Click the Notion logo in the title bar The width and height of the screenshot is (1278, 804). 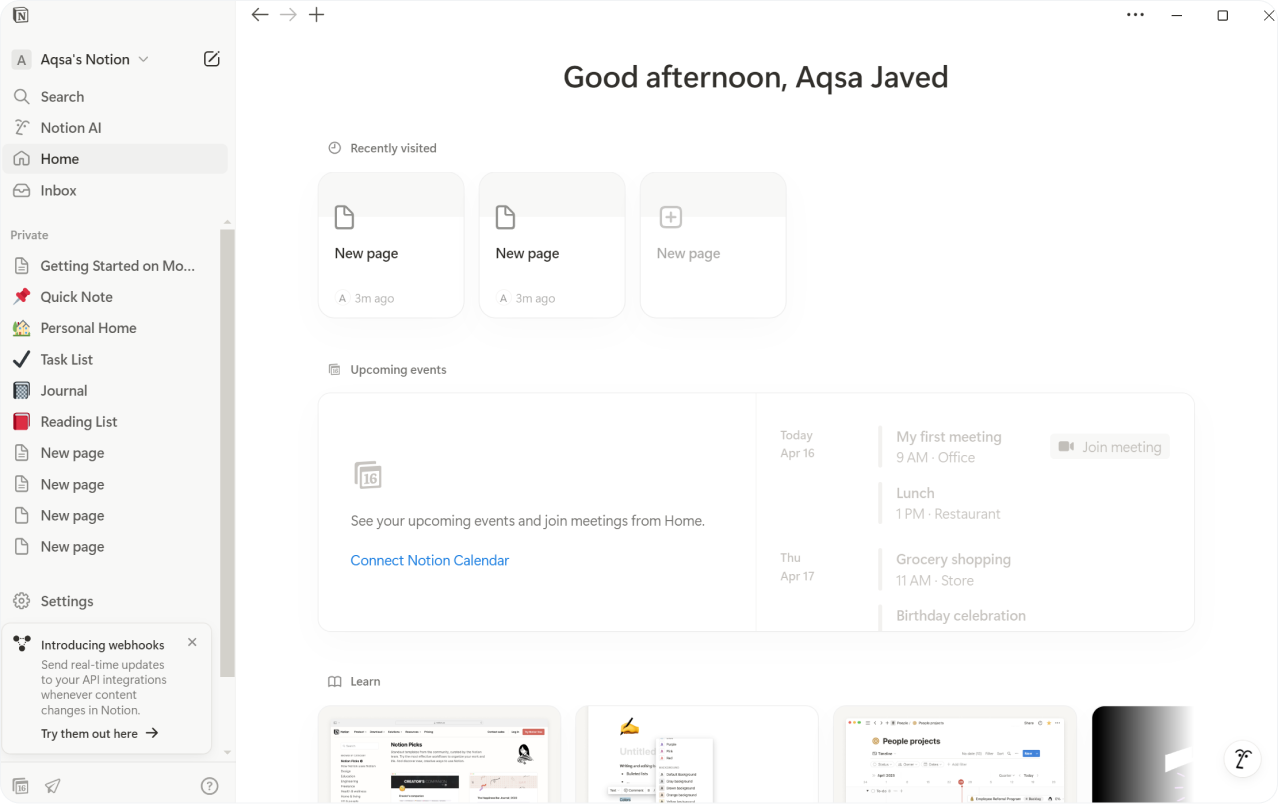21,15
